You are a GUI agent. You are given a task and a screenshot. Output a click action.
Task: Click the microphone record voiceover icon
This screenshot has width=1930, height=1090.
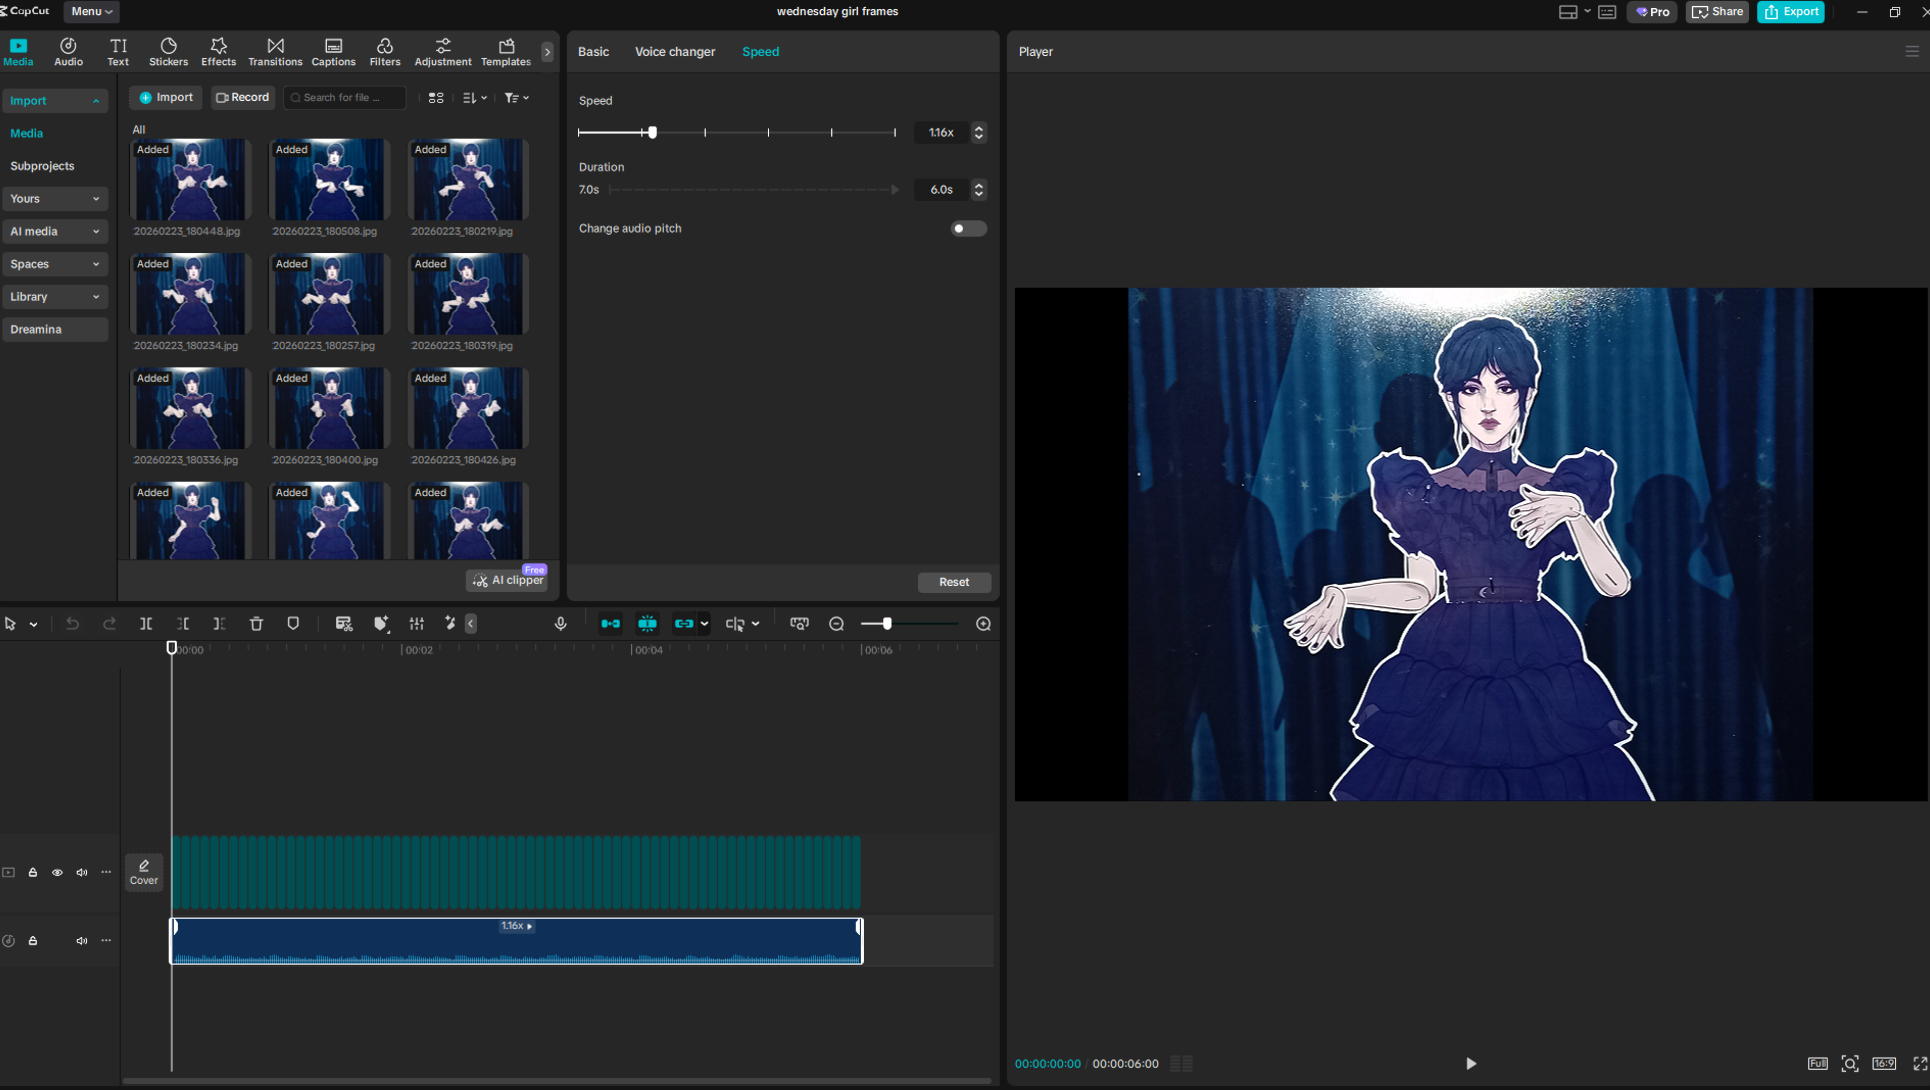point(560,624)
